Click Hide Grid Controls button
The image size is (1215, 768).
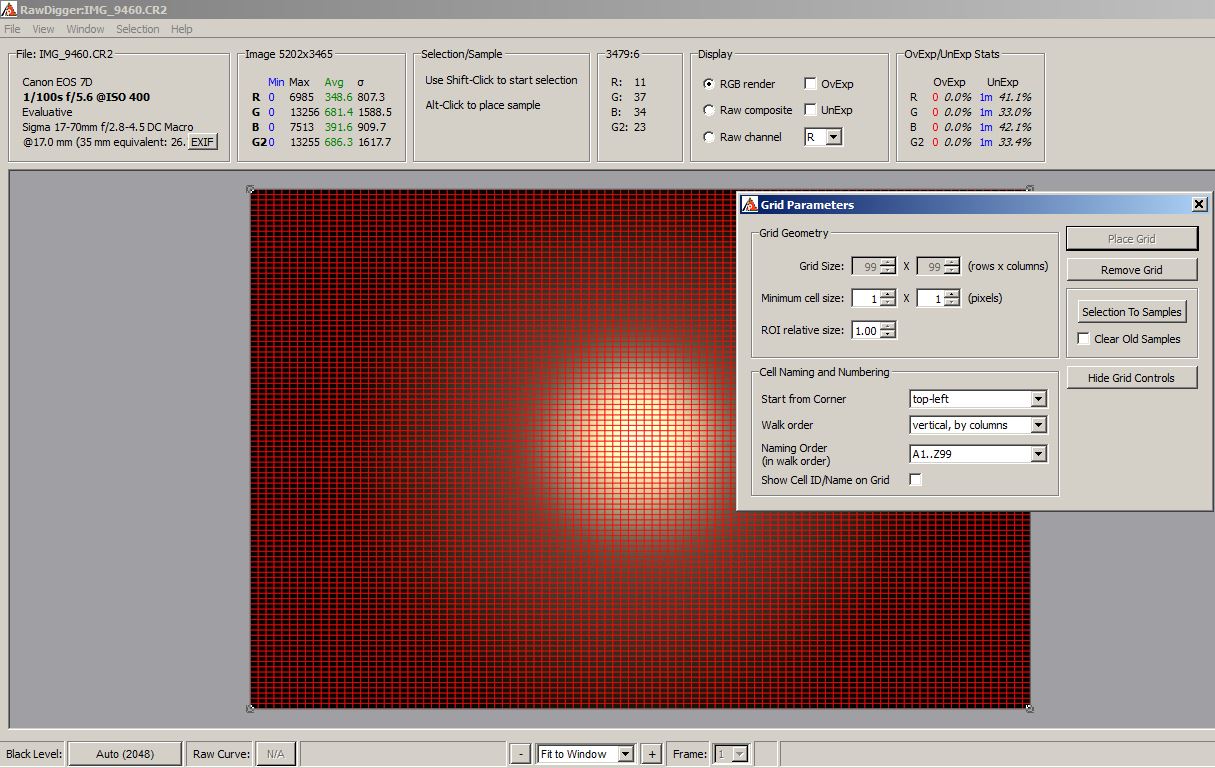[1132, 378]
